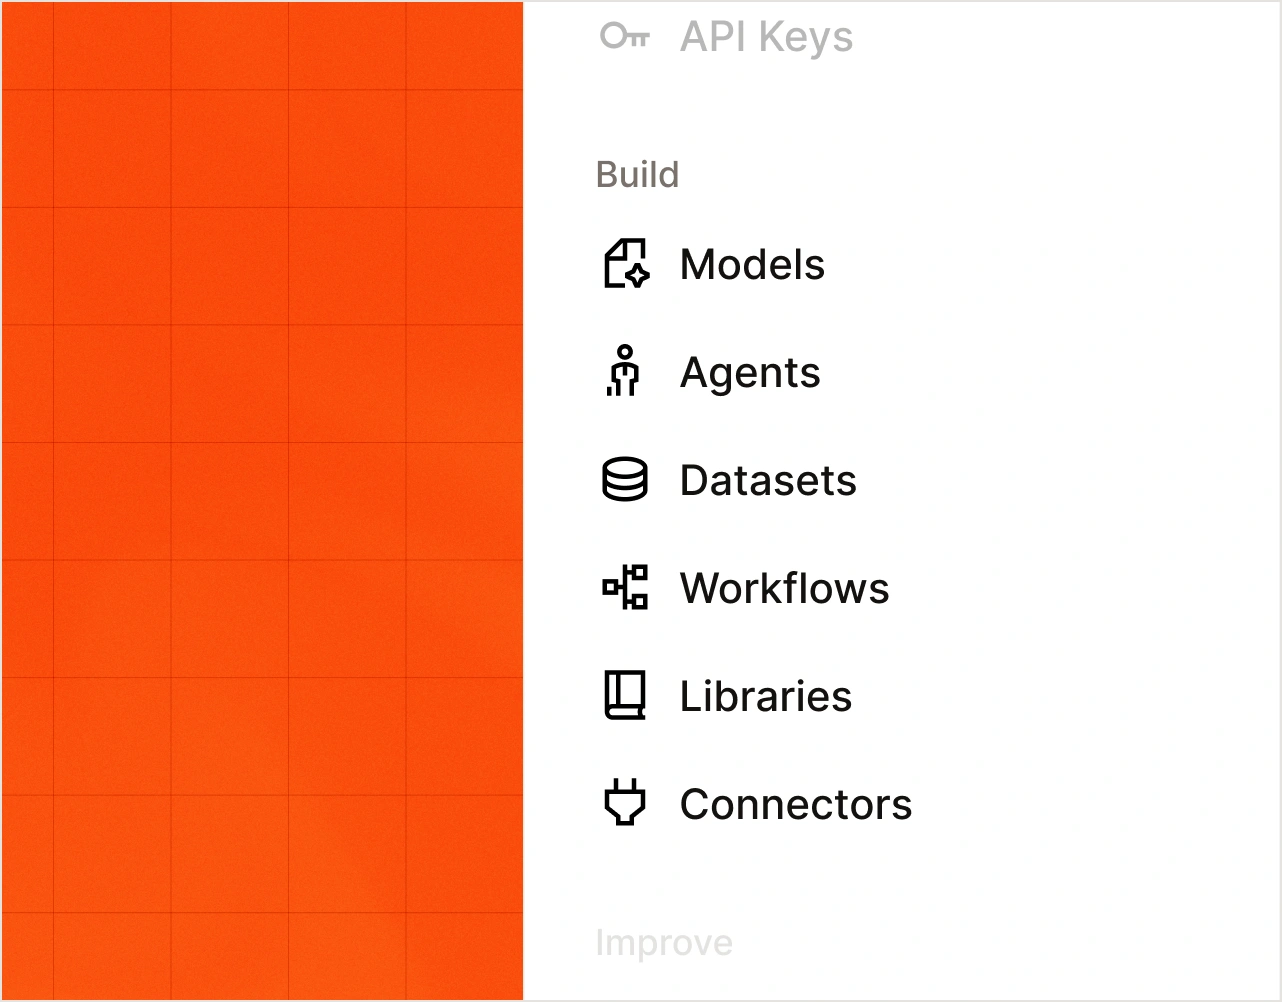Click the key icon beside API Keys
This screenshot has height=1002, width=1282.
click(x=625, y=37)
